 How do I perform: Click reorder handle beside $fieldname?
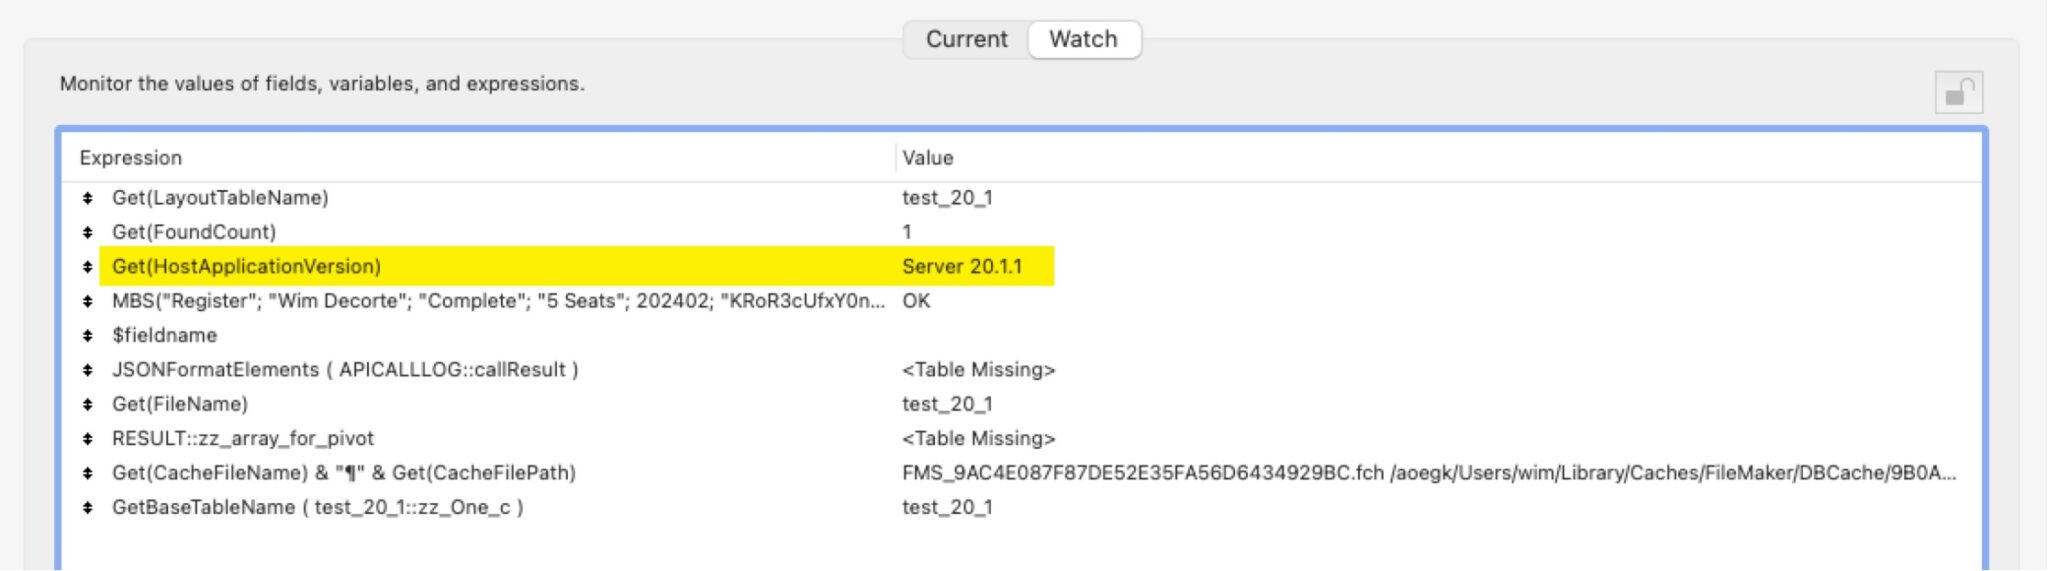coord(88,336)
